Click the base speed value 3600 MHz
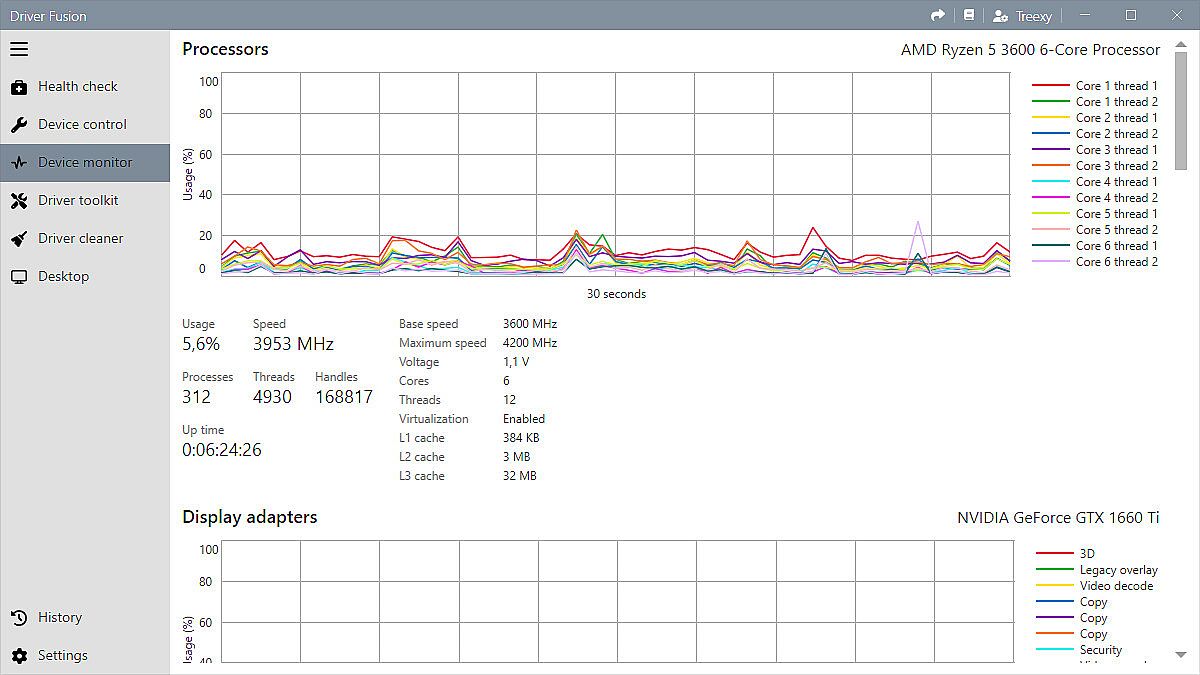This screenshot has height=675, width=1200. click(530, 324)
